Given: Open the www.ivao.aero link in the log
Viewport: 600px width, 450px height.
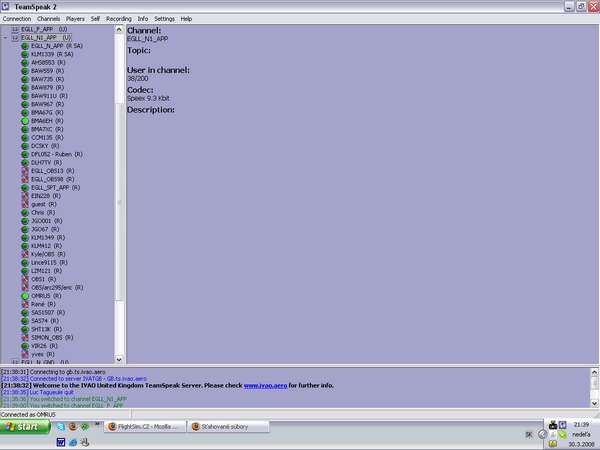Looking at the screenshot, I should pos(265,386).
